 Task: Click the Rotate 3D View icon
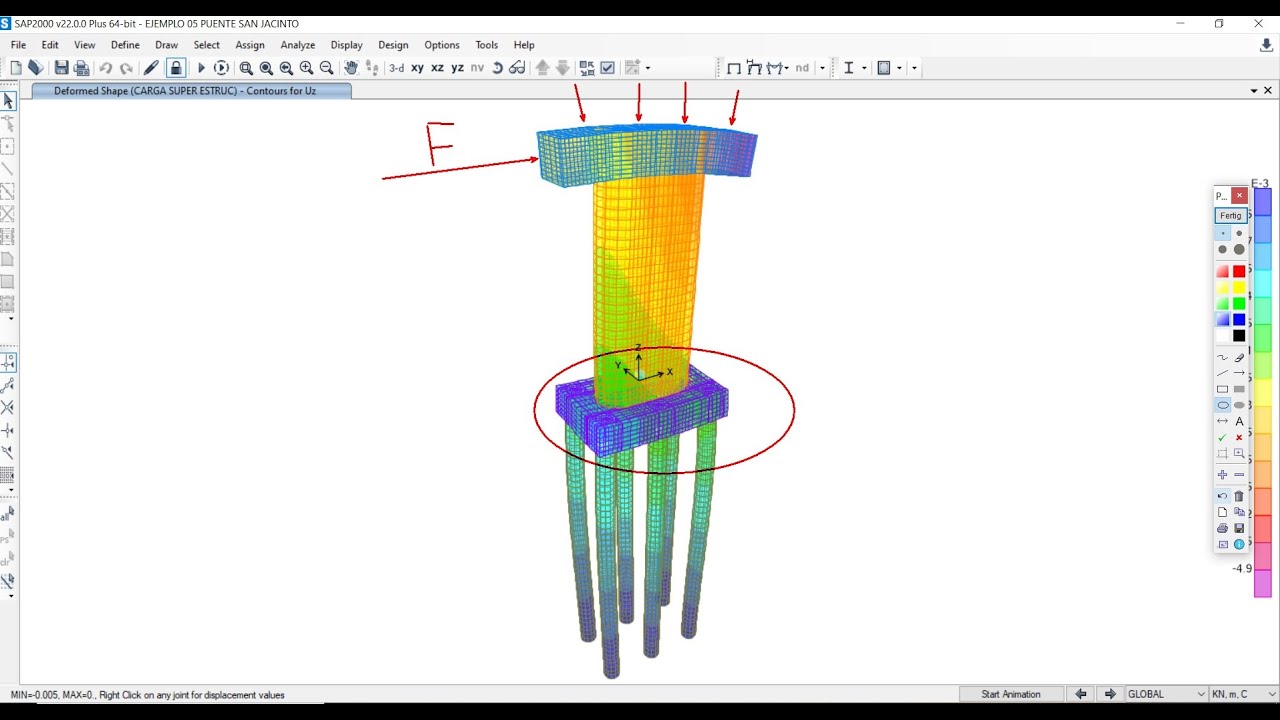tap(497, 68)
